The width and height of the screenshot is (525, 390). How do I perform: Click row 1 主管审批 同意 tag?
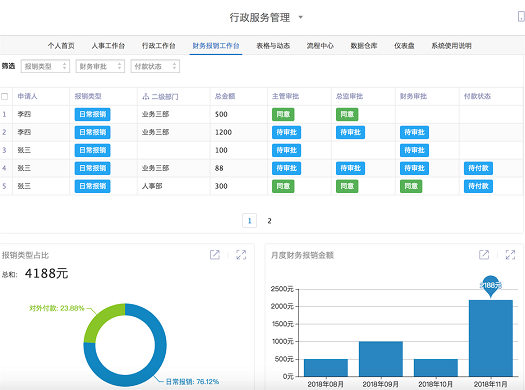click(x=283, y=114)
